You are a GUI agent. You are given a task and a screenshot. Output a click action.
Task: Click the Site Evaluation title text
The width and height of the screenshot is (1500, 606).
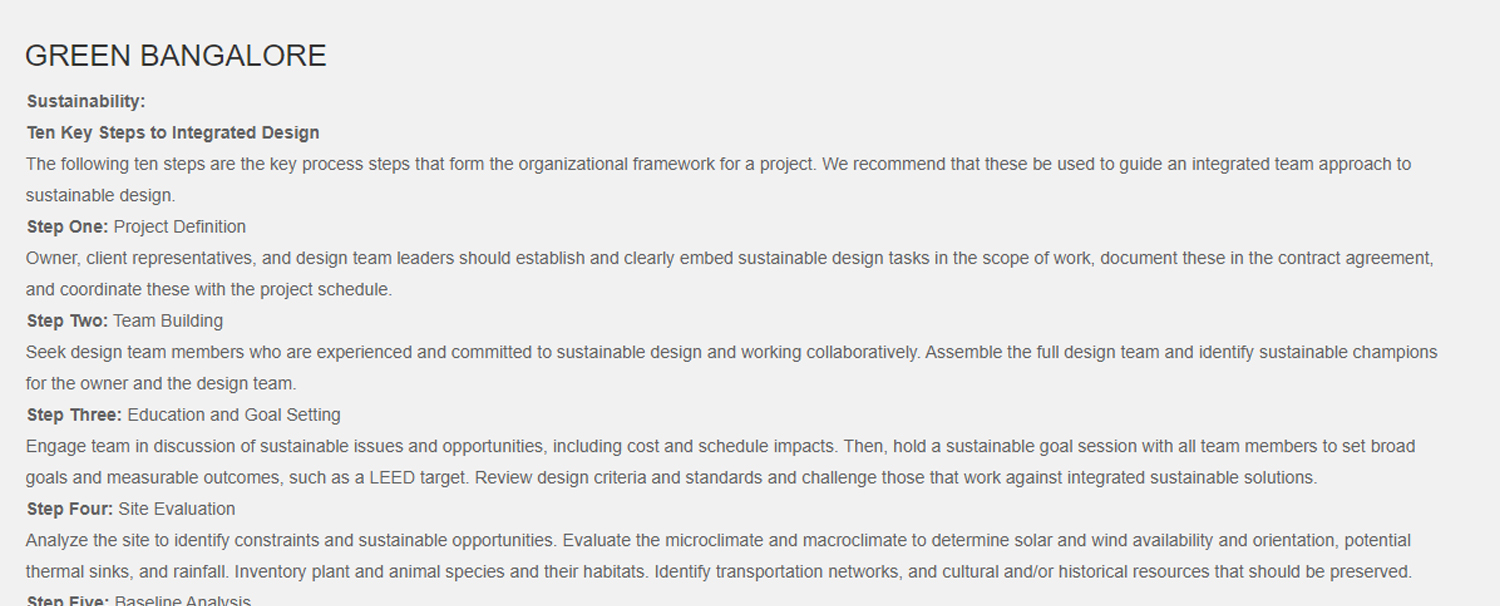[x=177, y=509]
